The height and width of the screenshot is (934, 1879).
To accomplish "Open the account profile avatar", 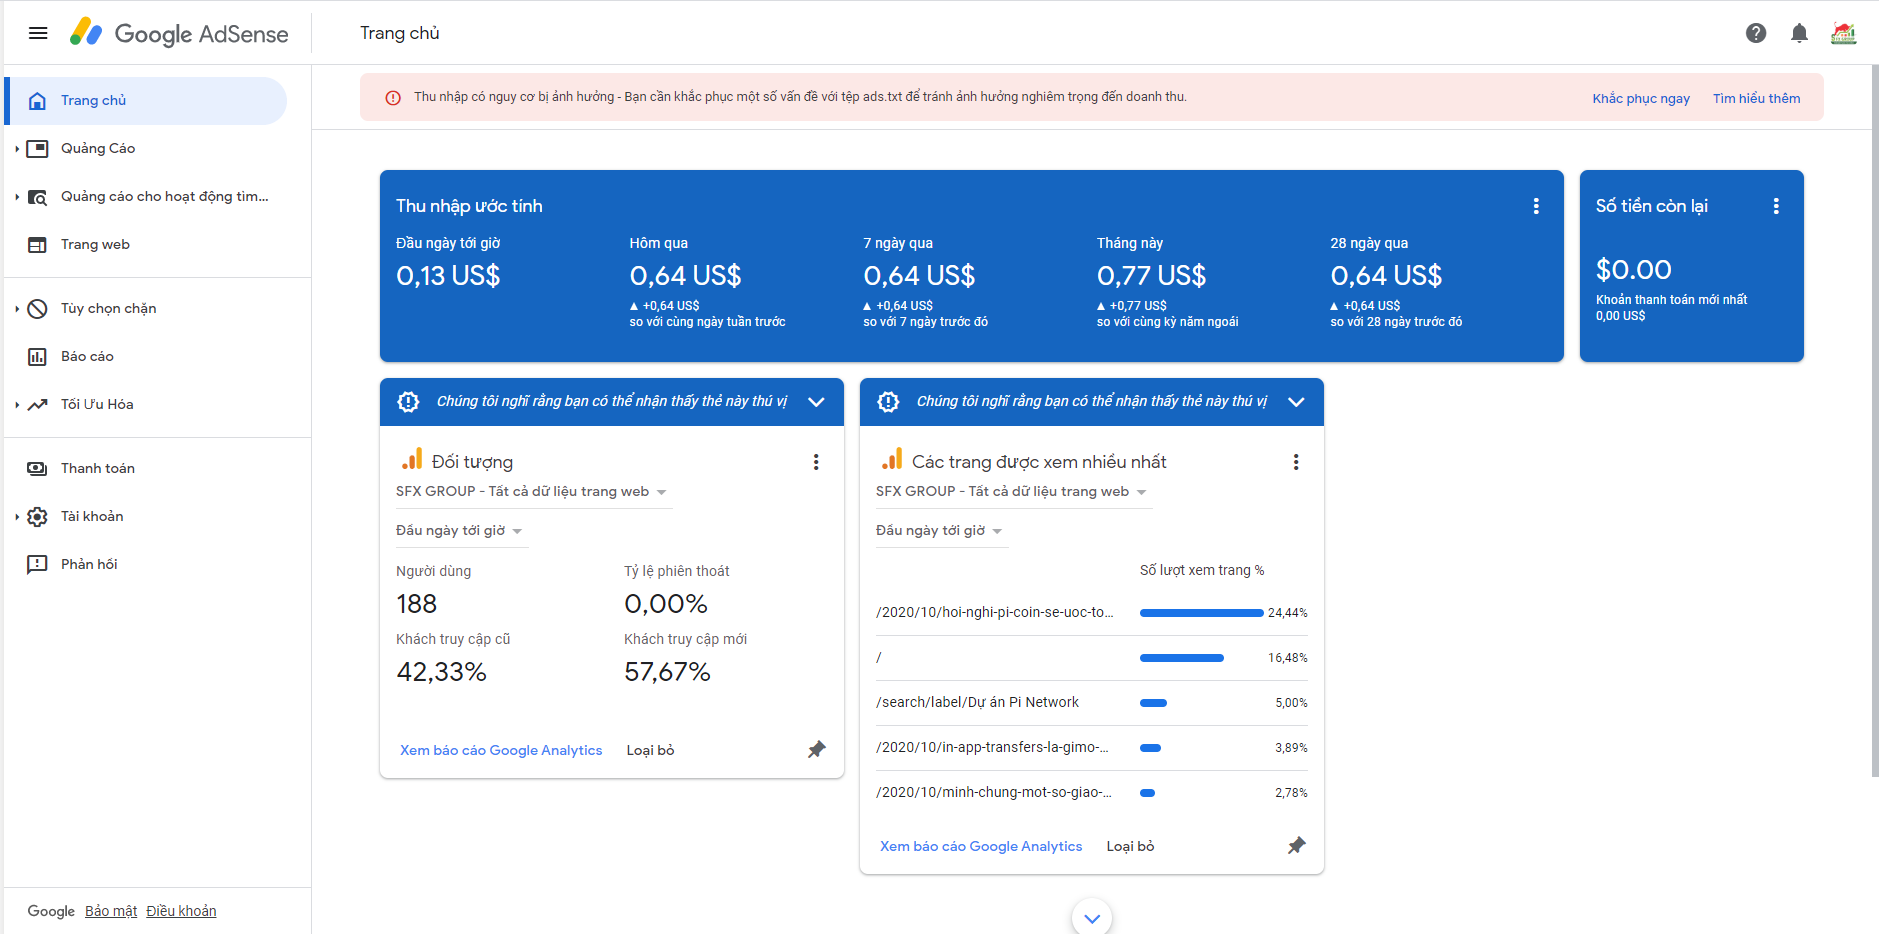I will (x=1843, y=33).
